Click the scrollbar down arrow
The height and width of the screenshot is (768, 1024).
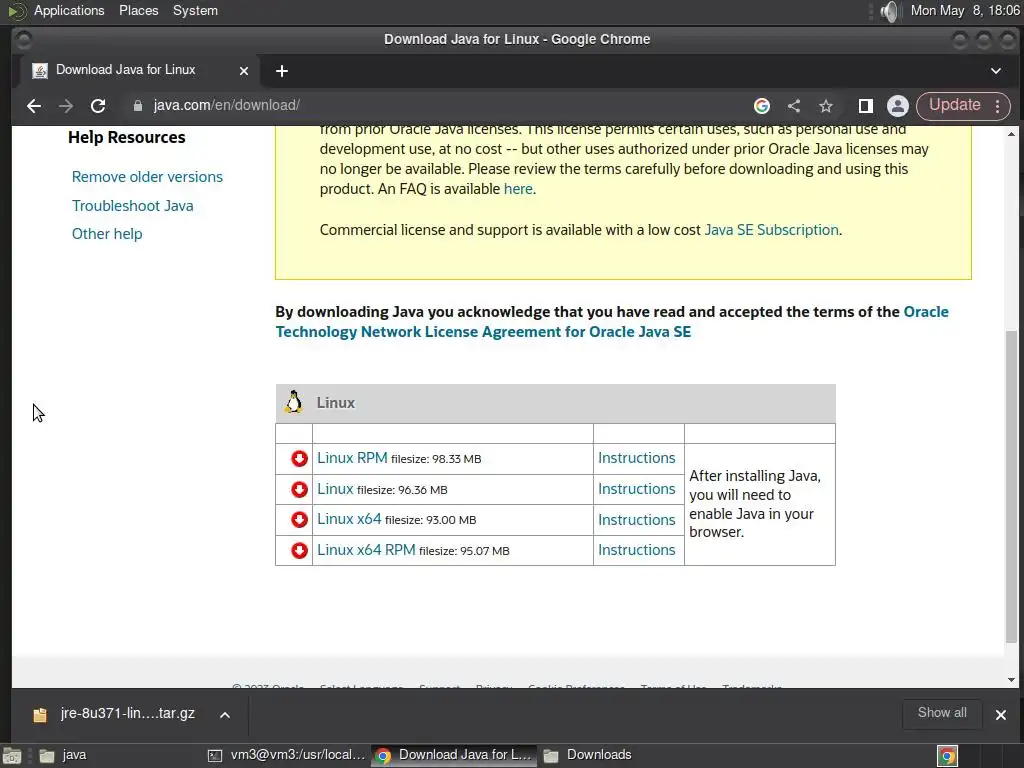tap(1011, 680)
